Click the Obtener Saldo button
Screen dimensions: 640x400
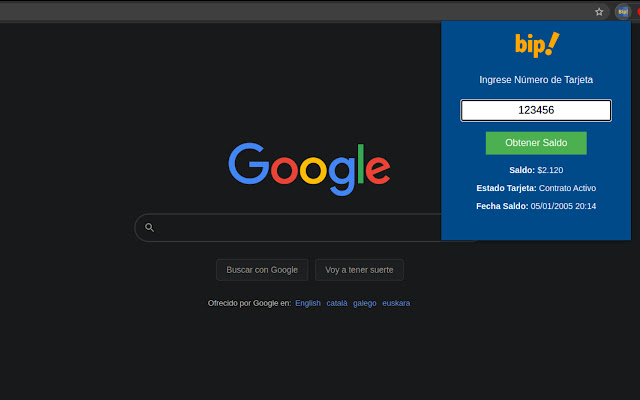pyautogui.click(x=536, y=143)
